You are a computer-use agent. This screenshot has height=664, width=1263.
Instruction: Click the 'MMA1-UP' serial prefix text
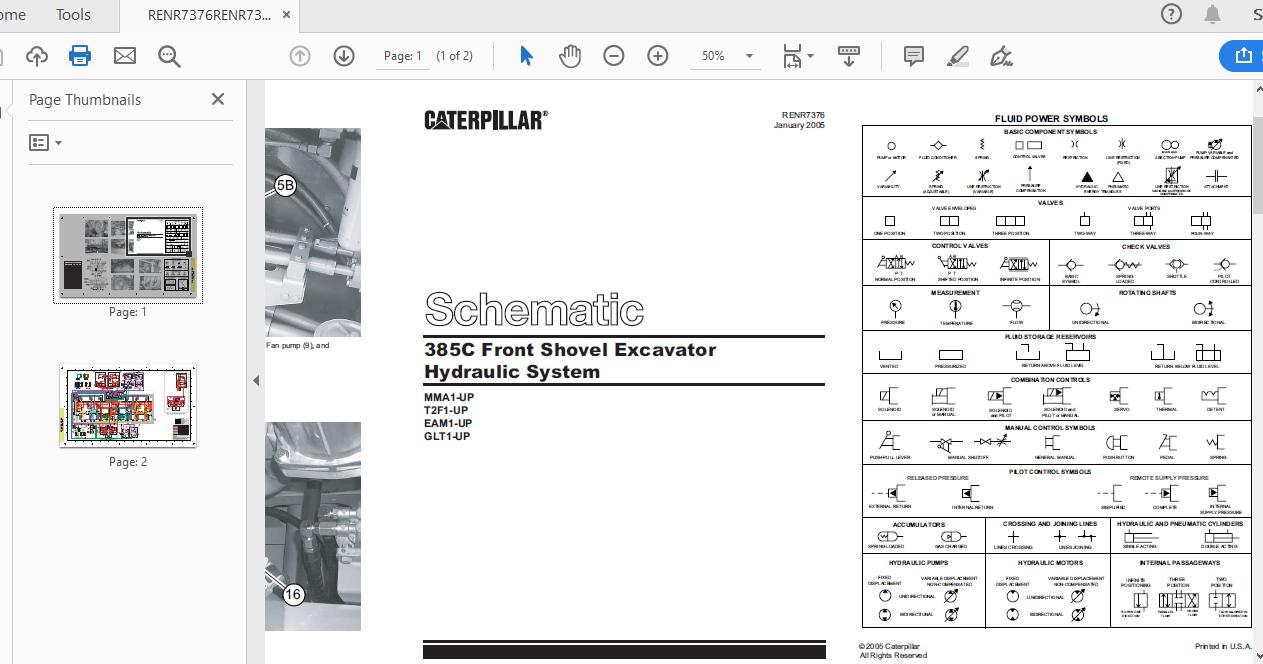coord(449,397)
